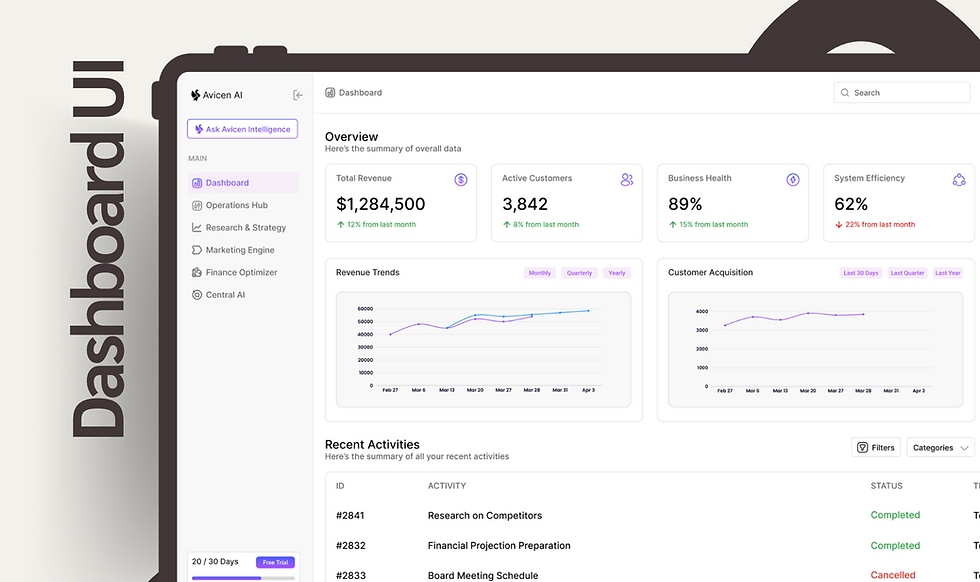Click the Operations Hub sidebar icon
The height and width of the screenshot is (582, 980).
[197, 205]
